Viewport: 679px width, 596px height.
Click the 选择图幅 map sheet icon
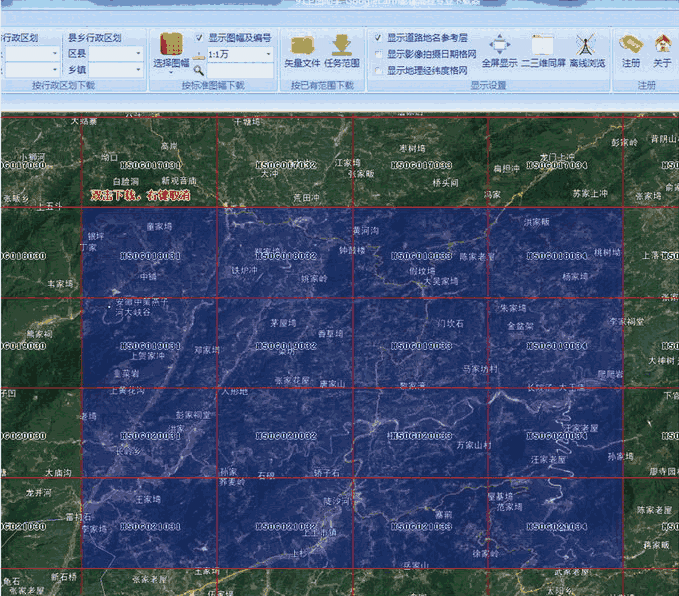tap(171, 44)
